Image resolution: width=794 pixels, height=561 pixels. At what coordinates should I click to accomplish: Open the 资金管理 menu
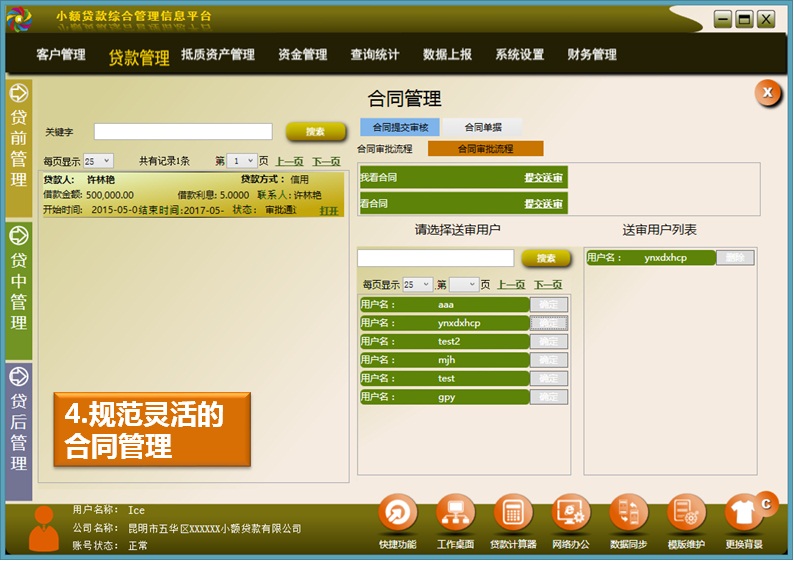(302, 55)
